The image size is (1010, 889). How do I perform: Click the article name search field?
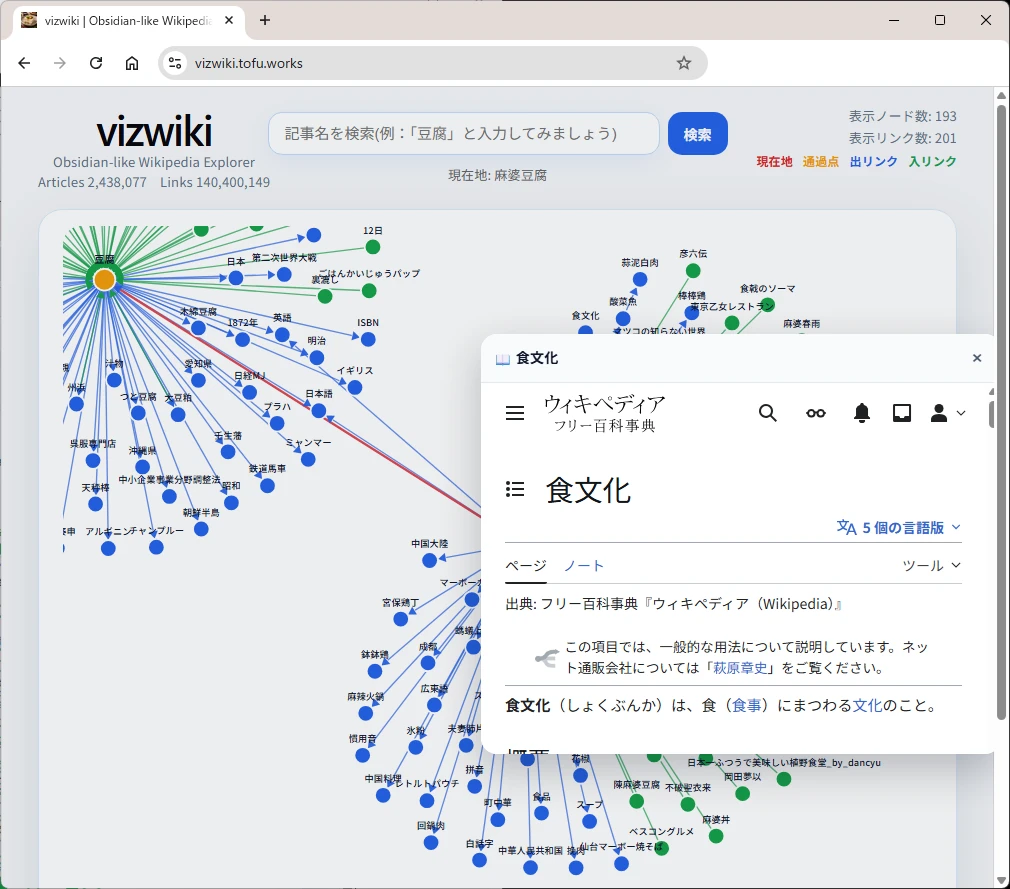point(464,133)
